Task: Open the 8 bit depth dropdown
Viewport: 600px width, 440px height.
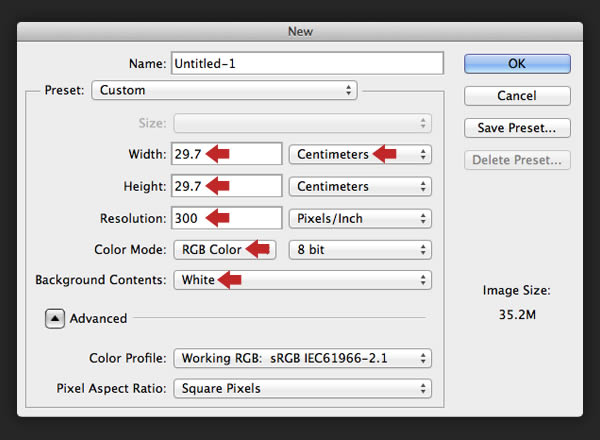Action: [x=360, y=249]
